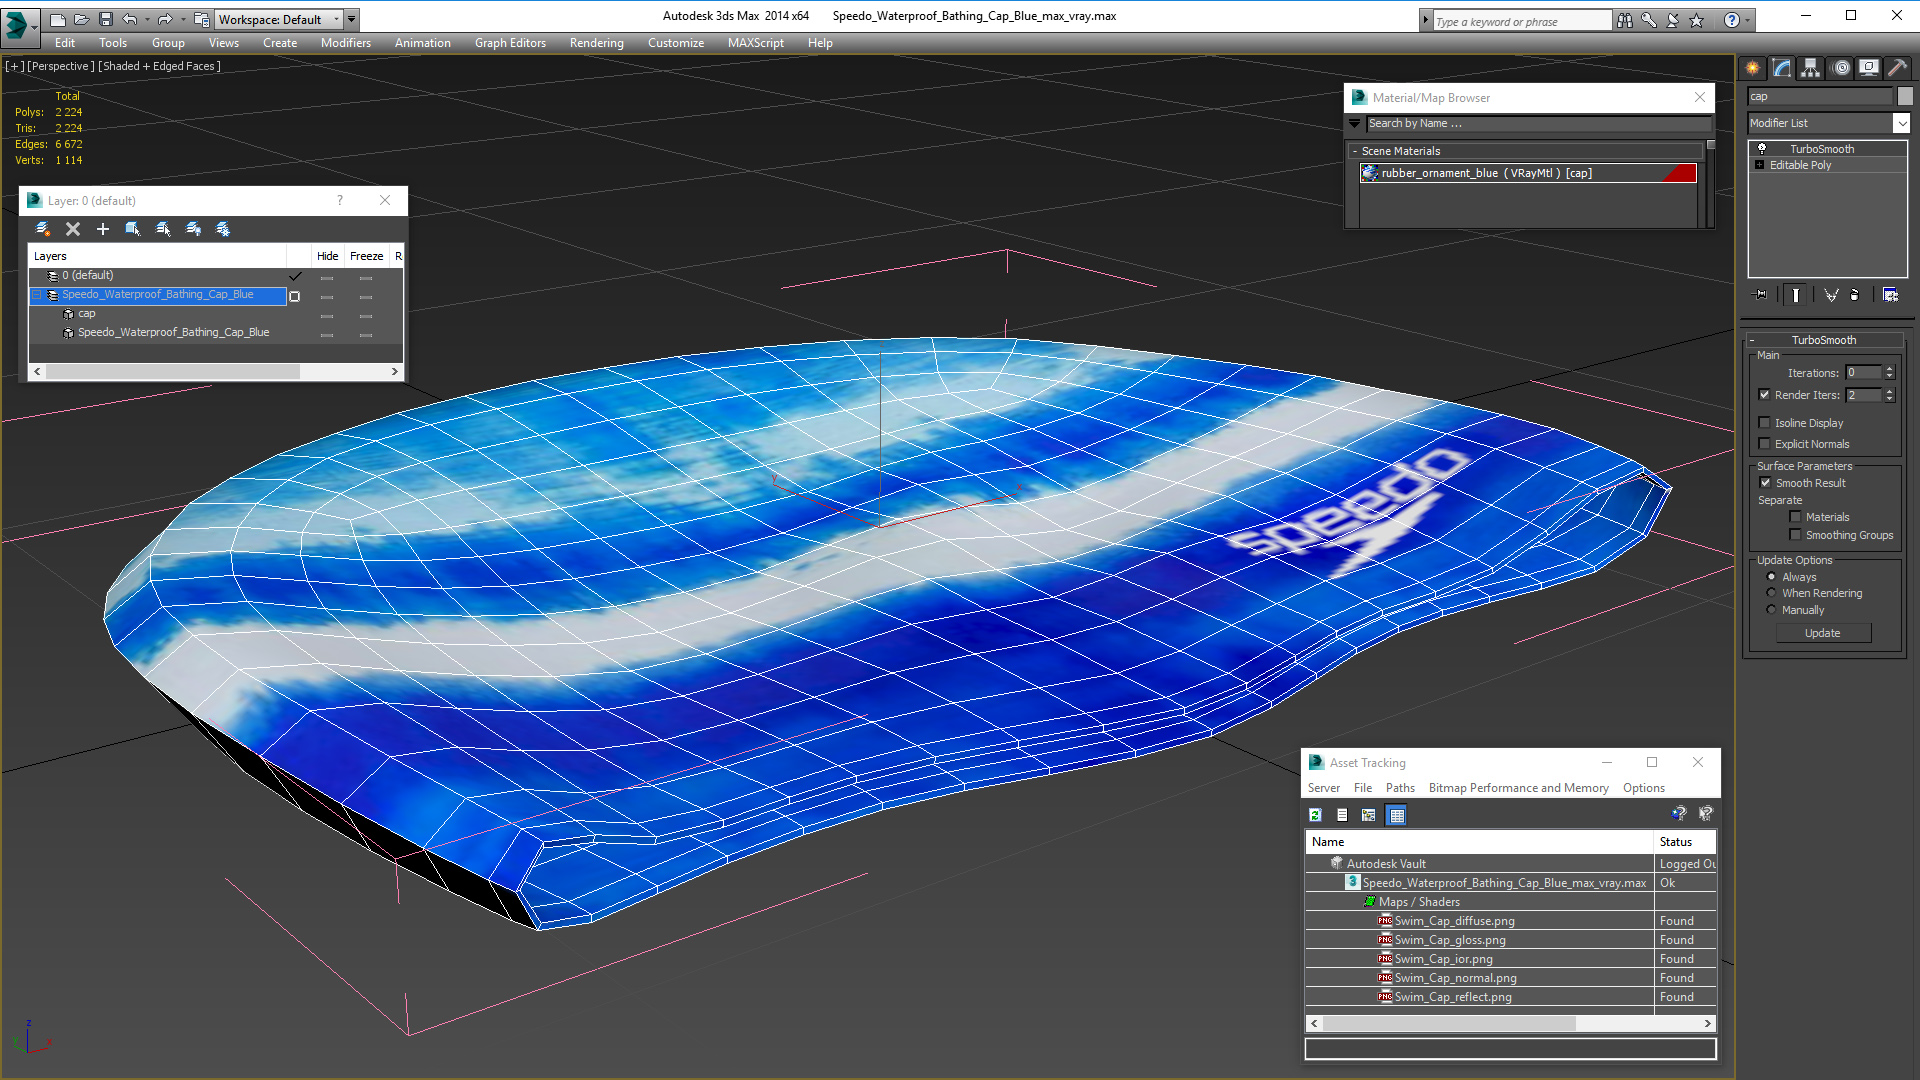1920x1080 pixels.
Task: Click the Open File folder icon
Action: pyautogui.click(x=81, y=19)
